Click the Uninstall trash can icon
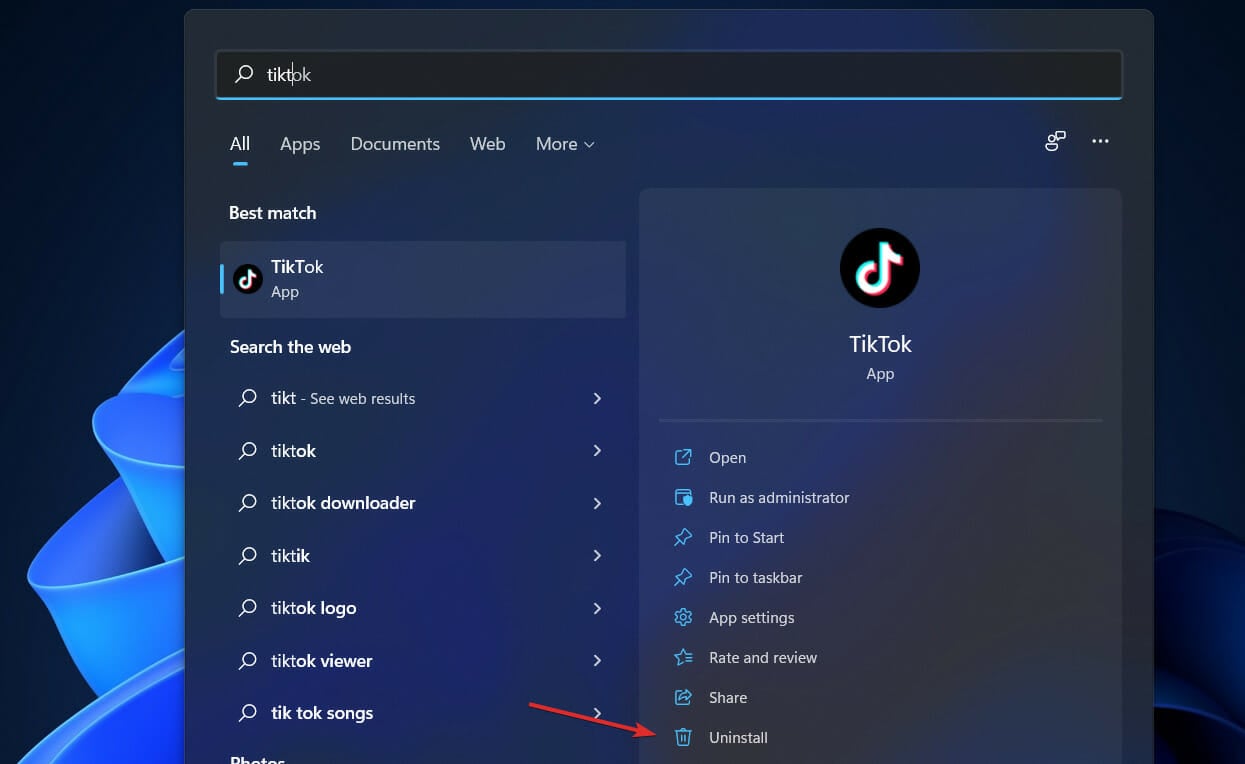 (x=683, y=737)
